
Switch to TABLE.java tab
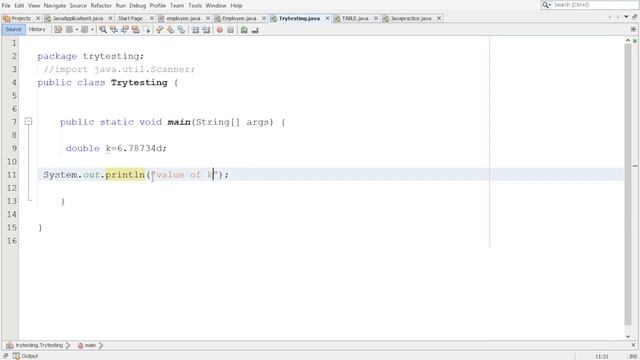pyautogui.click(x=355, y=18)
